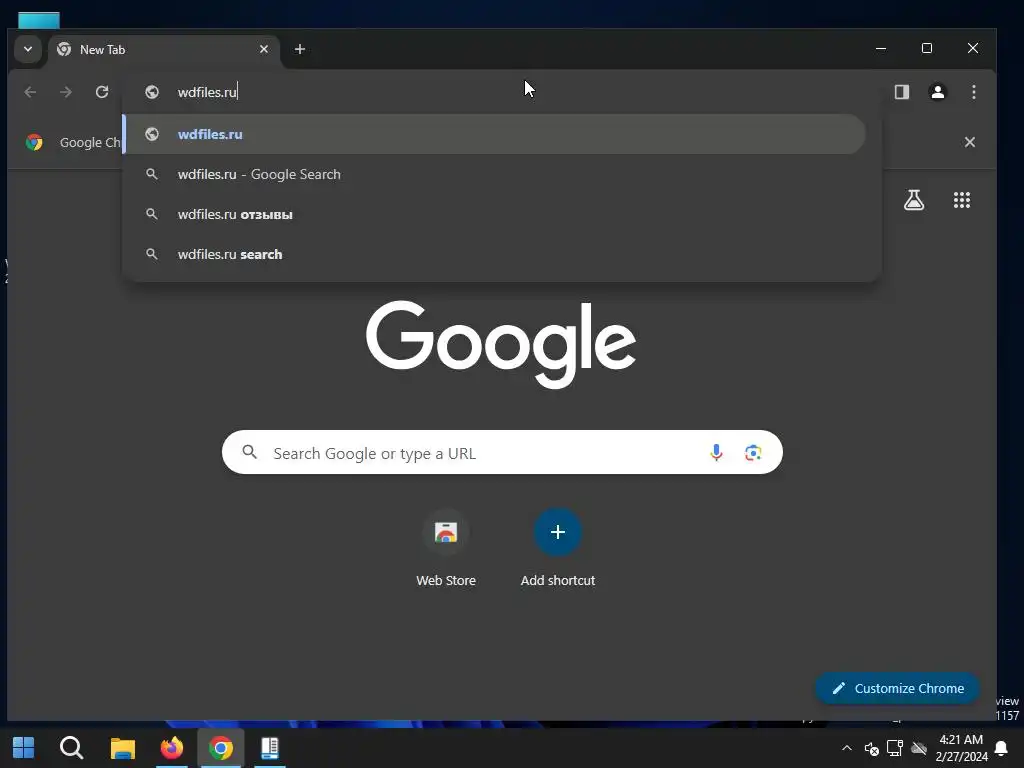
Task: Open Chrome's three-dot menu
Action: (x=974, y=92)
